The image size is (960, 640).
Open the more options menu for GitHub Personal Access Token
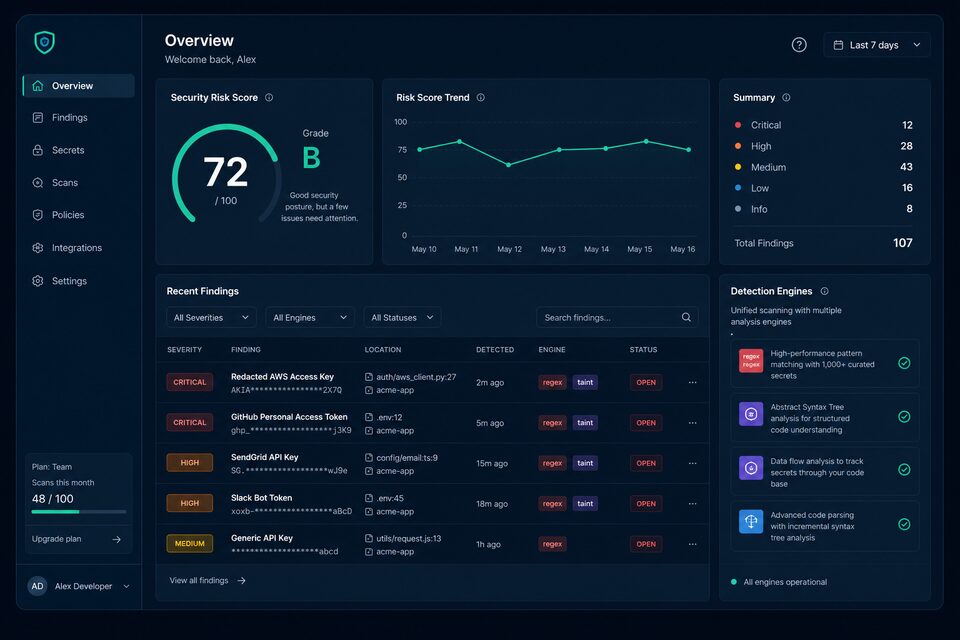[692, 423]
